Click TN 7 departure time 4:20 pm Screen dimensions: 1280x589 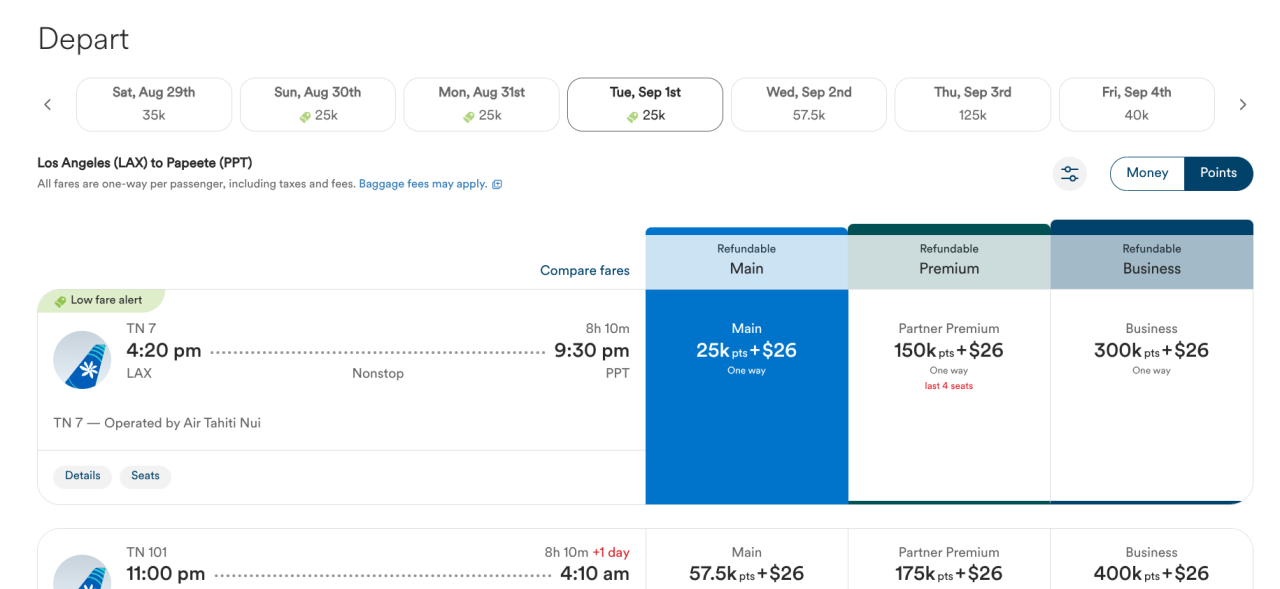pyautogui.click(x=164, y=350)
